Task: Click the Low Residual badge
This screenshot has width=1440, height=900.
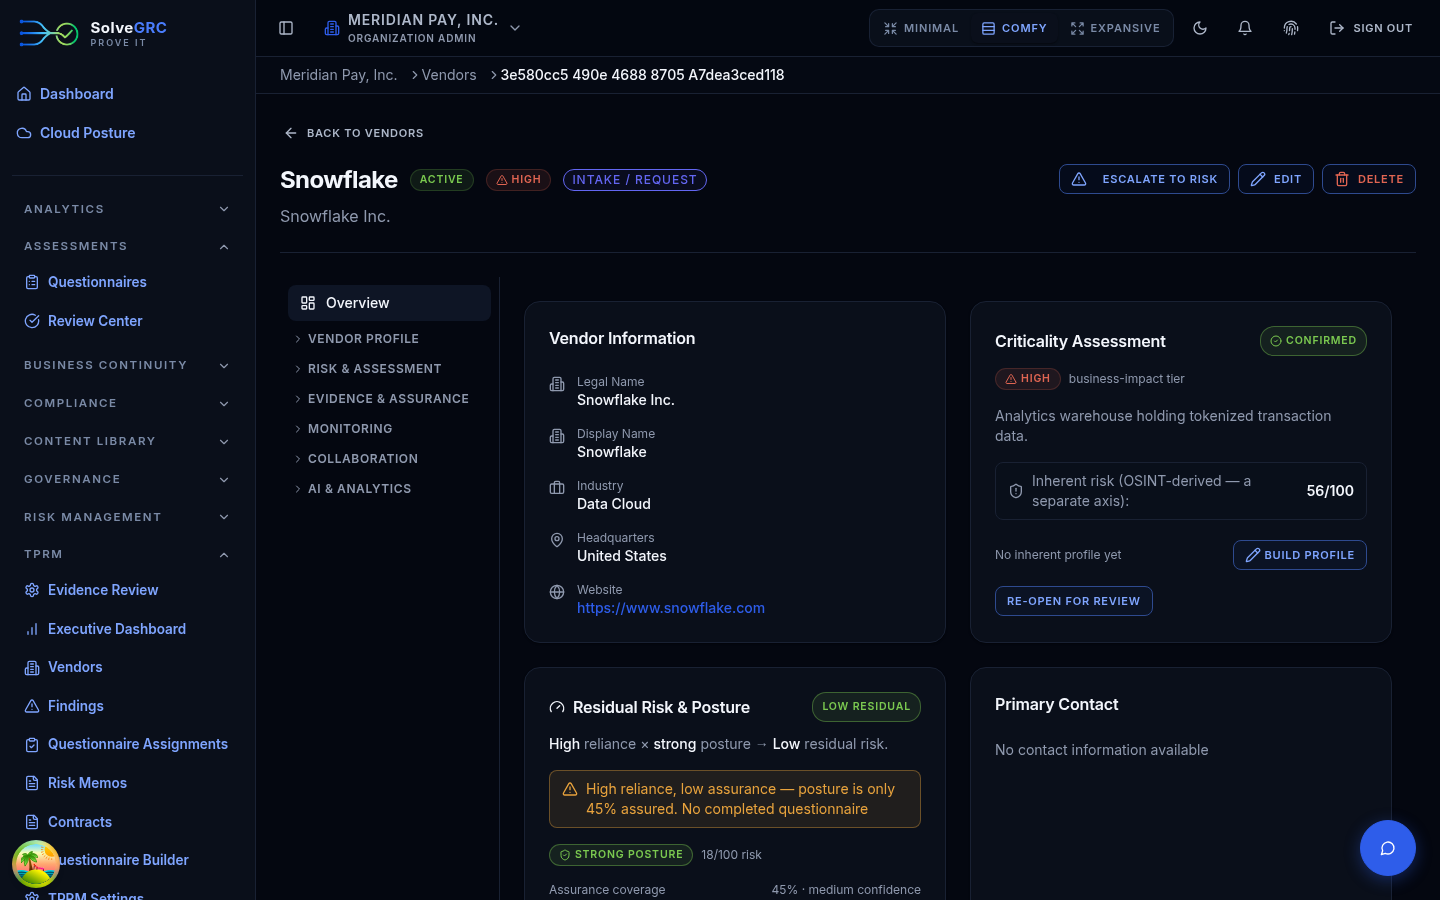Action: [866, 707]
